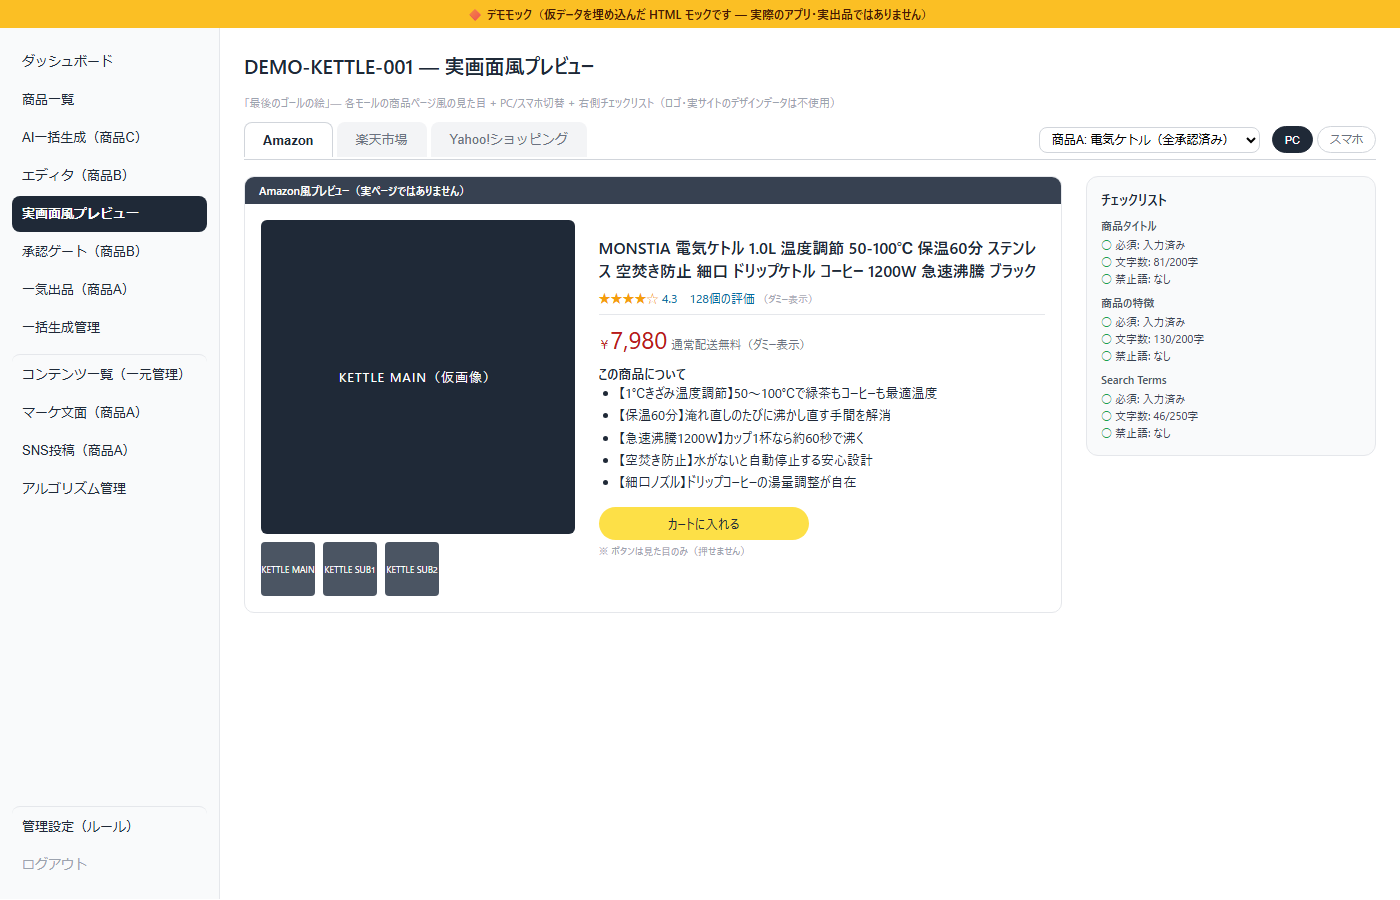
Task: Click 商品タイトル 必須: 入力済み status circle
Action: click(1107, 245)
